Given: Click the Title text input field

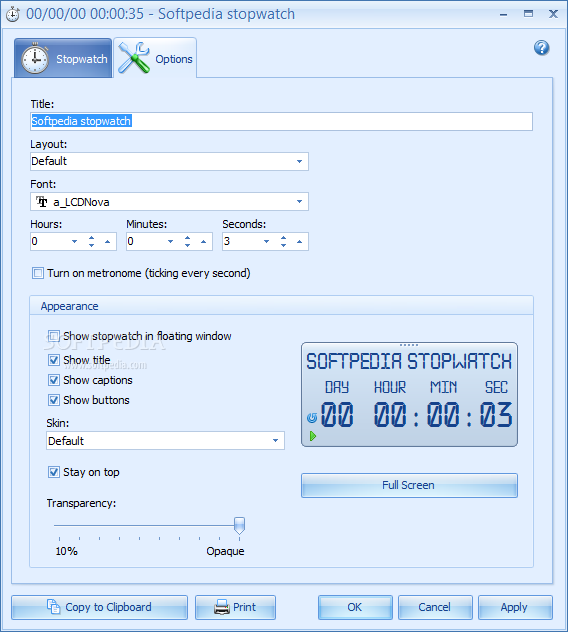Looking at the screenshot, I should tap(281, 121).
